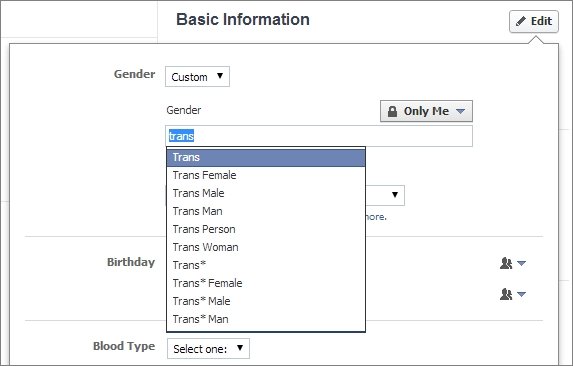The height and width of the screenshot is (366, 573).
Task: Open the Custom gender dropdown
Action: [197, 77]
